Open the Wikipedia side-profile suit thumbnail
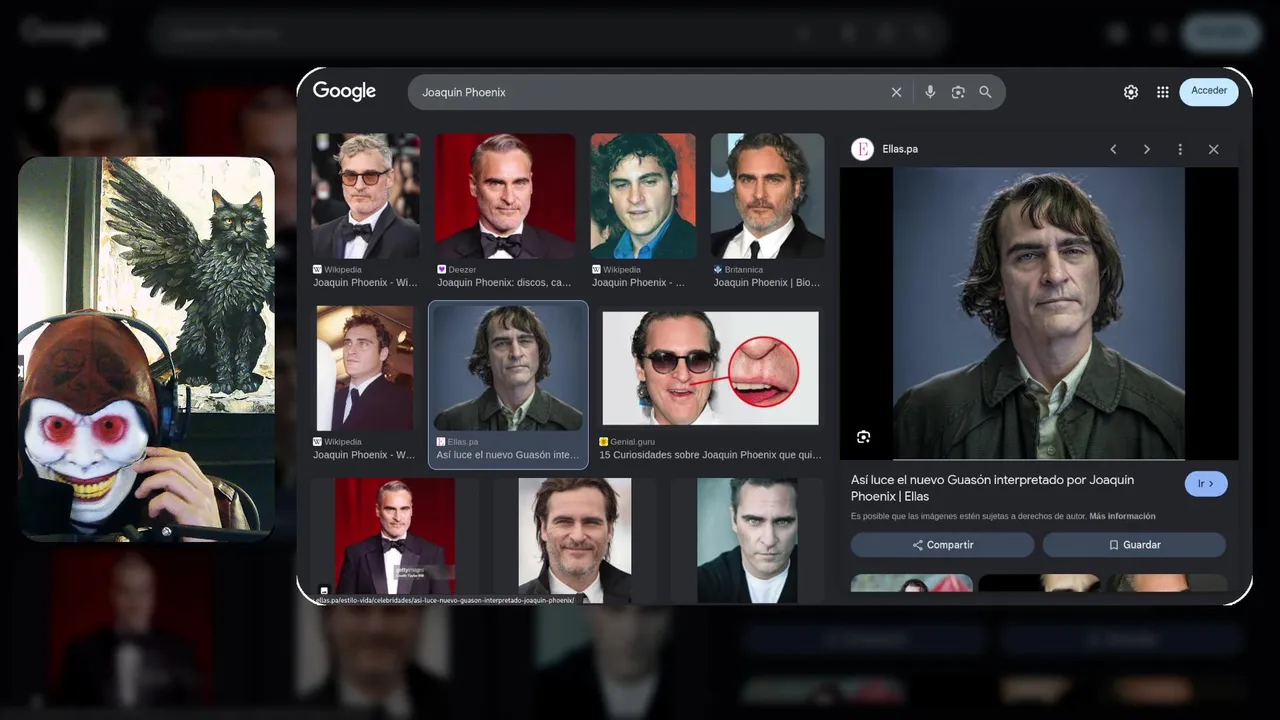The height and width of the screenshot is (720, 1280). (x=365, y=368)
